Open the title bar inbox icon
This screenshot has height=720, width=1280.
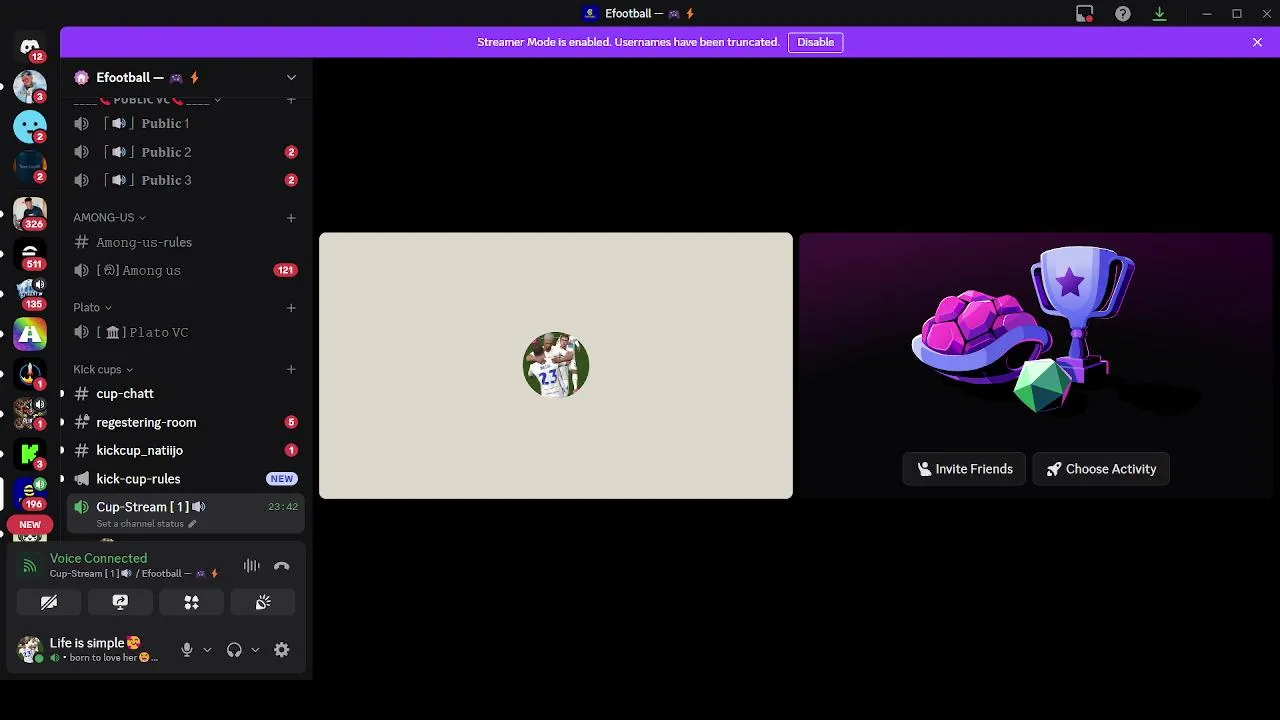click(1085, 13)
